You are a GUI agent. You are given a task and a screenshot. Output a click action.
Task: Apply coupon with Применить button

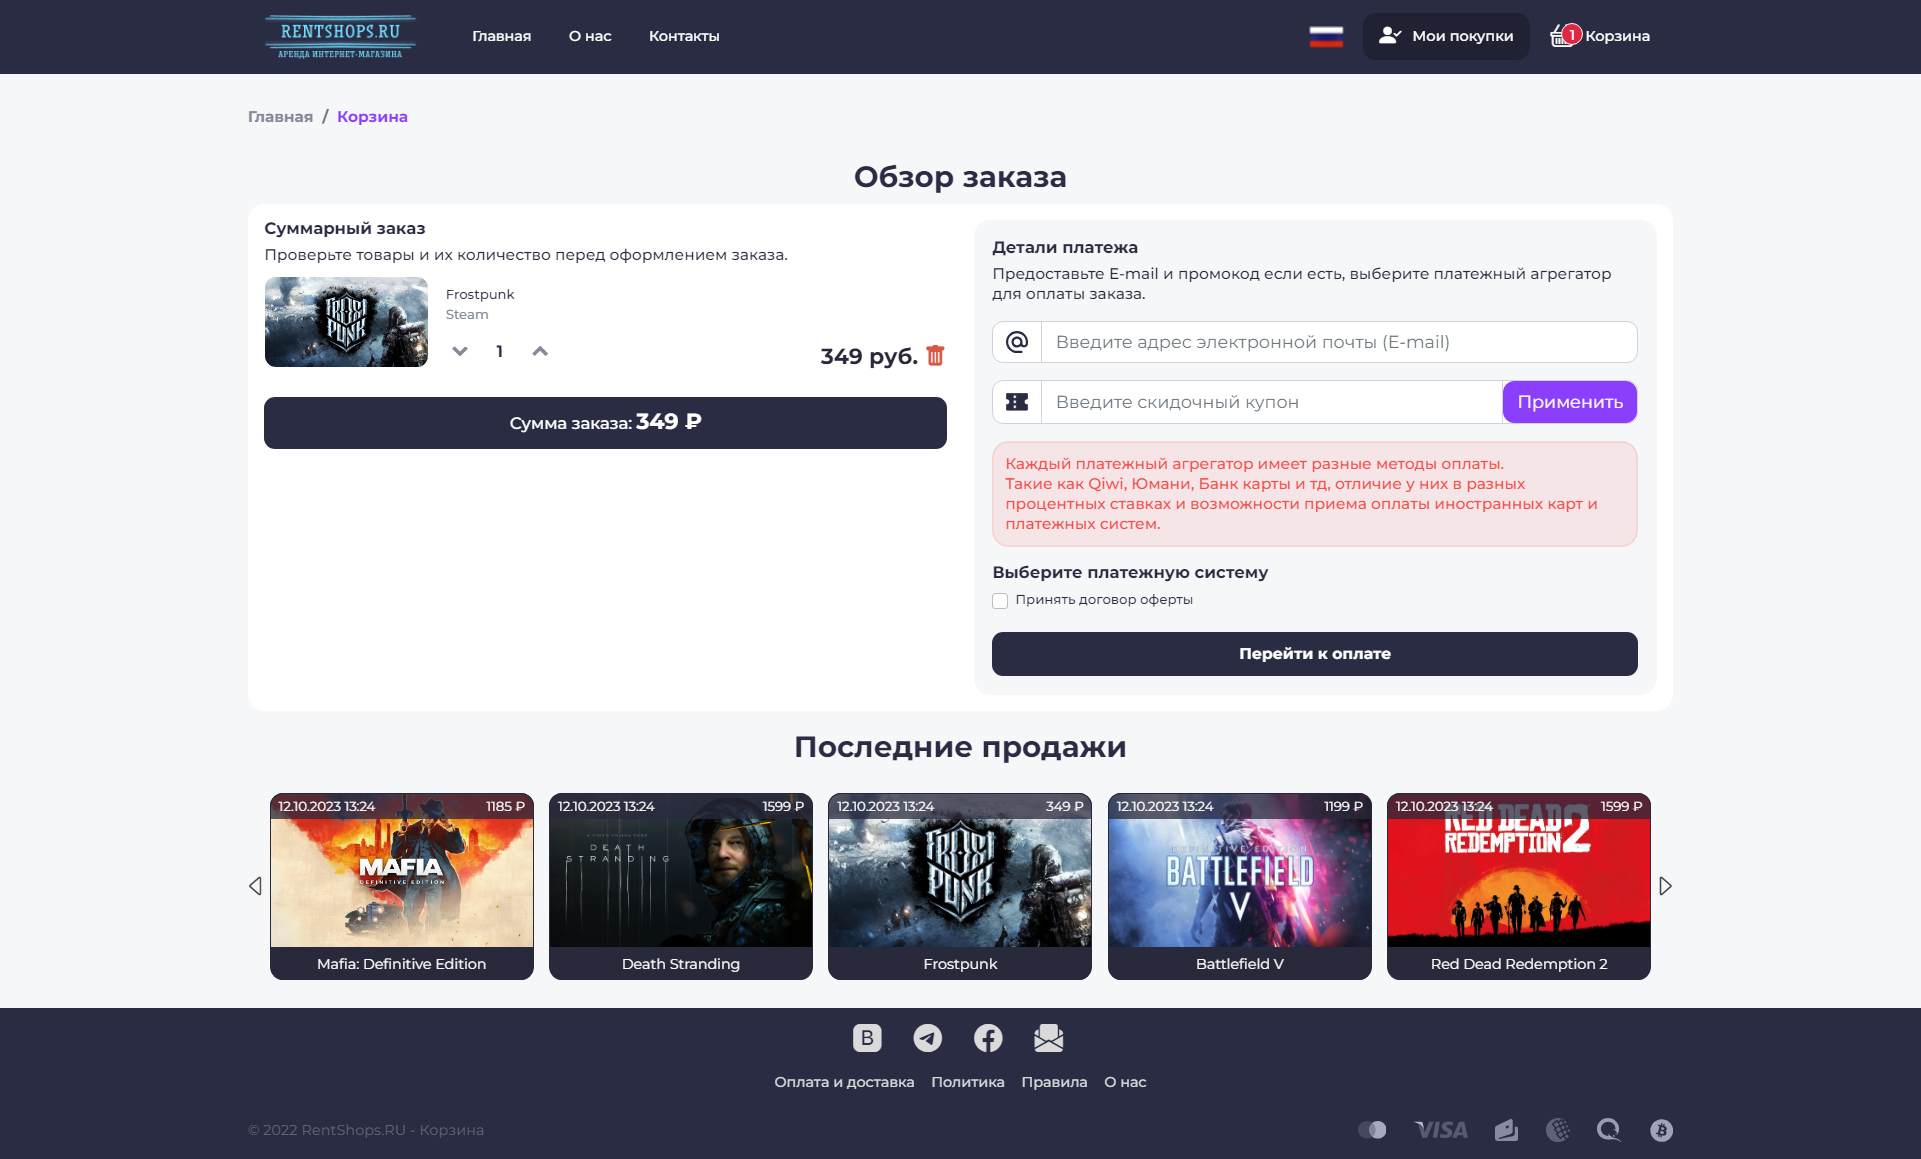[1570, 402]
